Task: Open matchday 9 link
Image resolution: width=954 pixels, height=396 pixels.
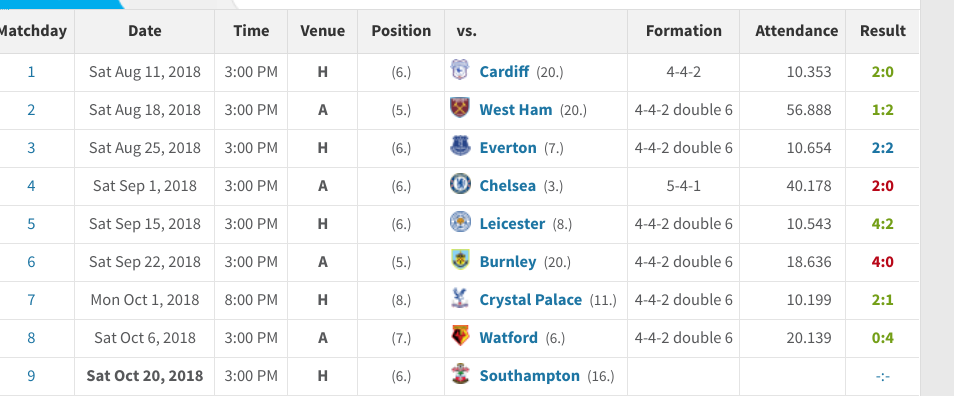Action: pyautogui.click(x=31, y=376)
